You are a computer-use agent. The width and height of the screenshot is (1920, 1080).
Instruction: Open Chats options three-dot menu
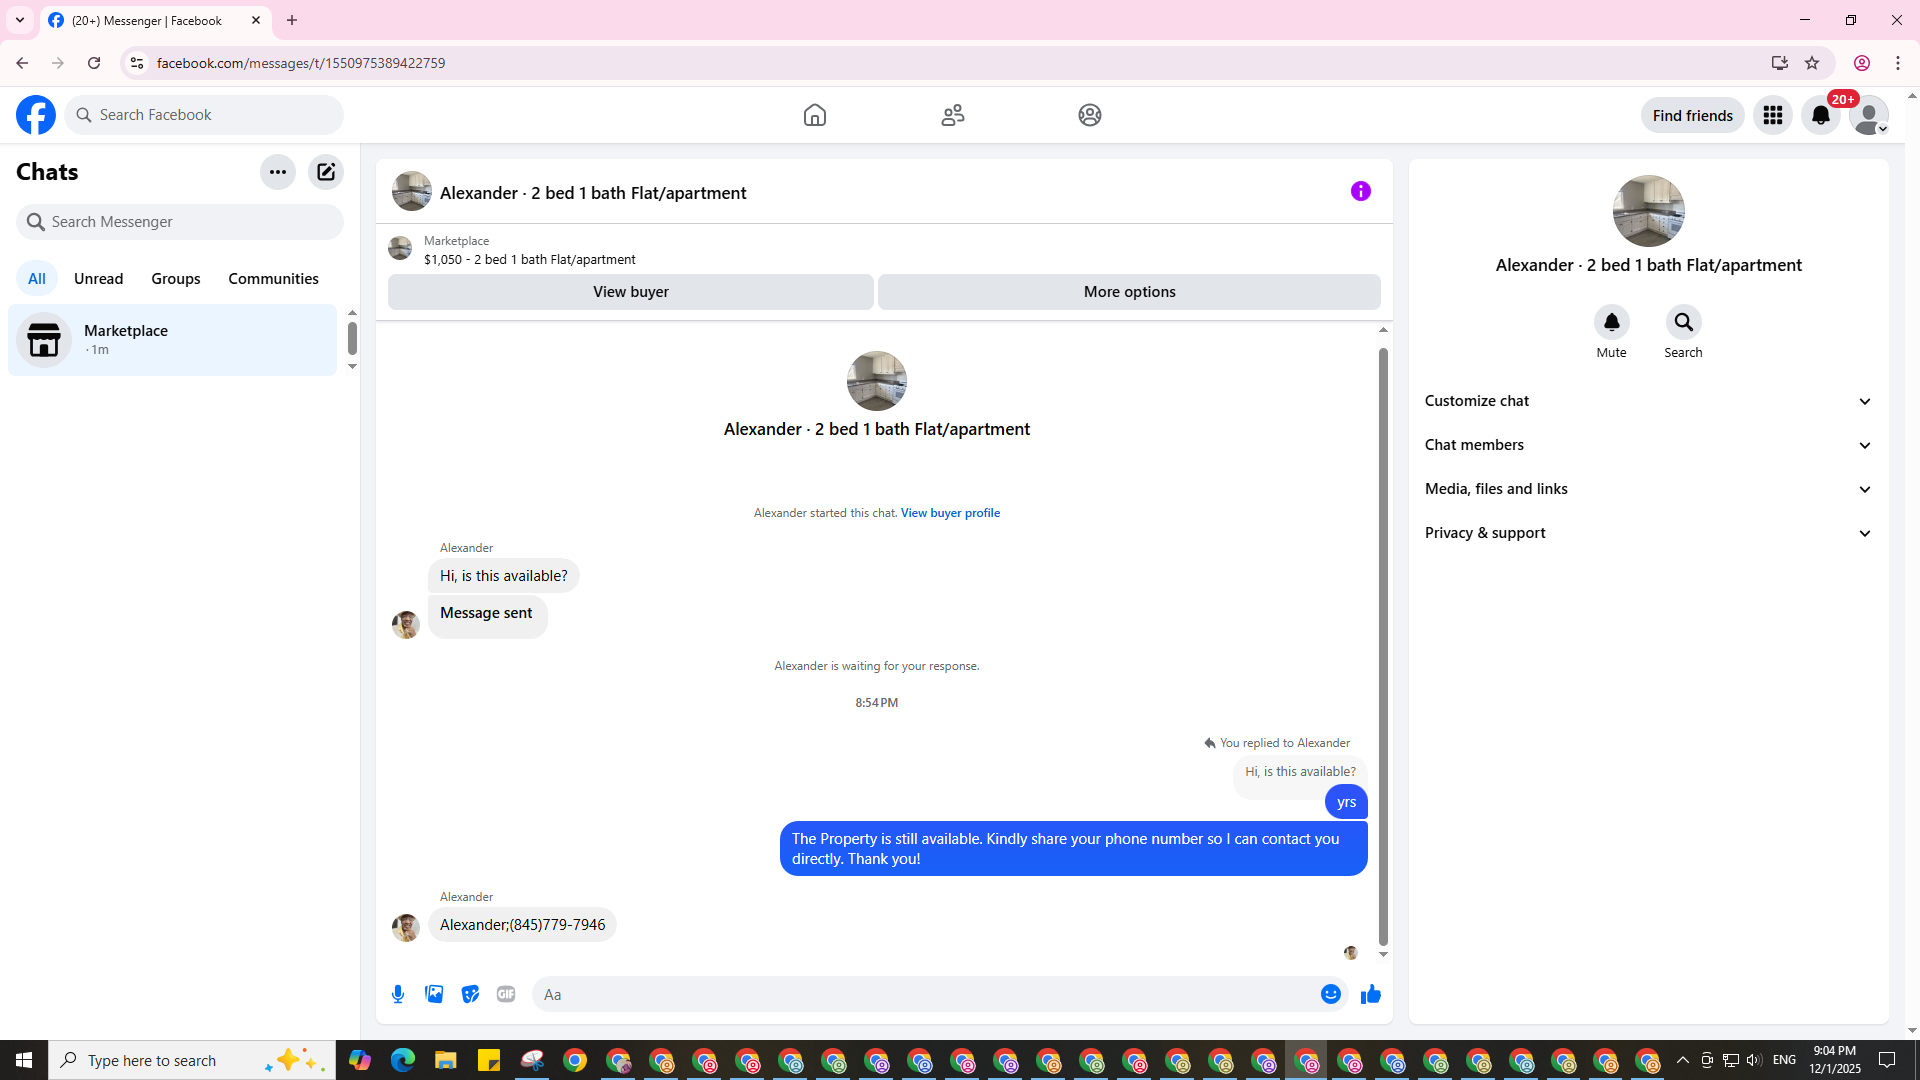click(278, 172)
